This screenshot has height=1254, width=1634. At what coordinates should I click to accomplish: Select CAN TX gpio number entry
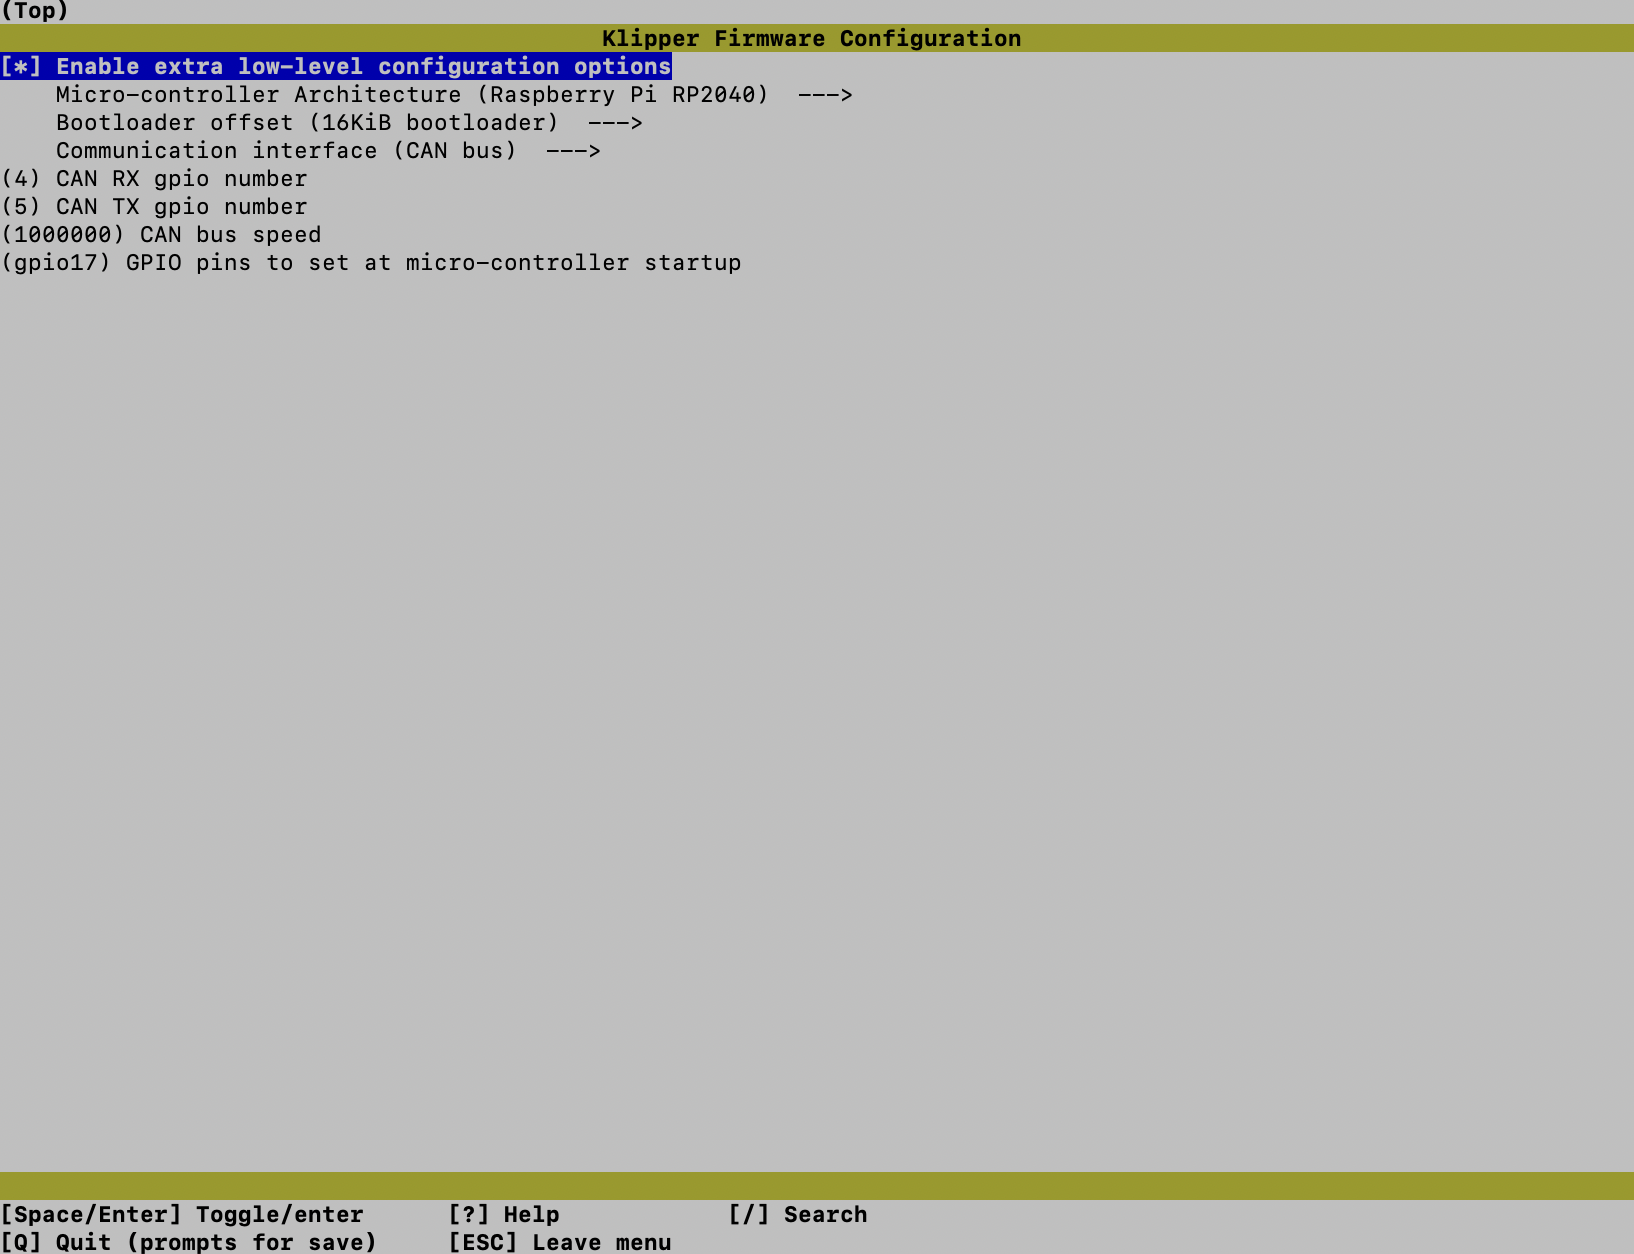154,206
